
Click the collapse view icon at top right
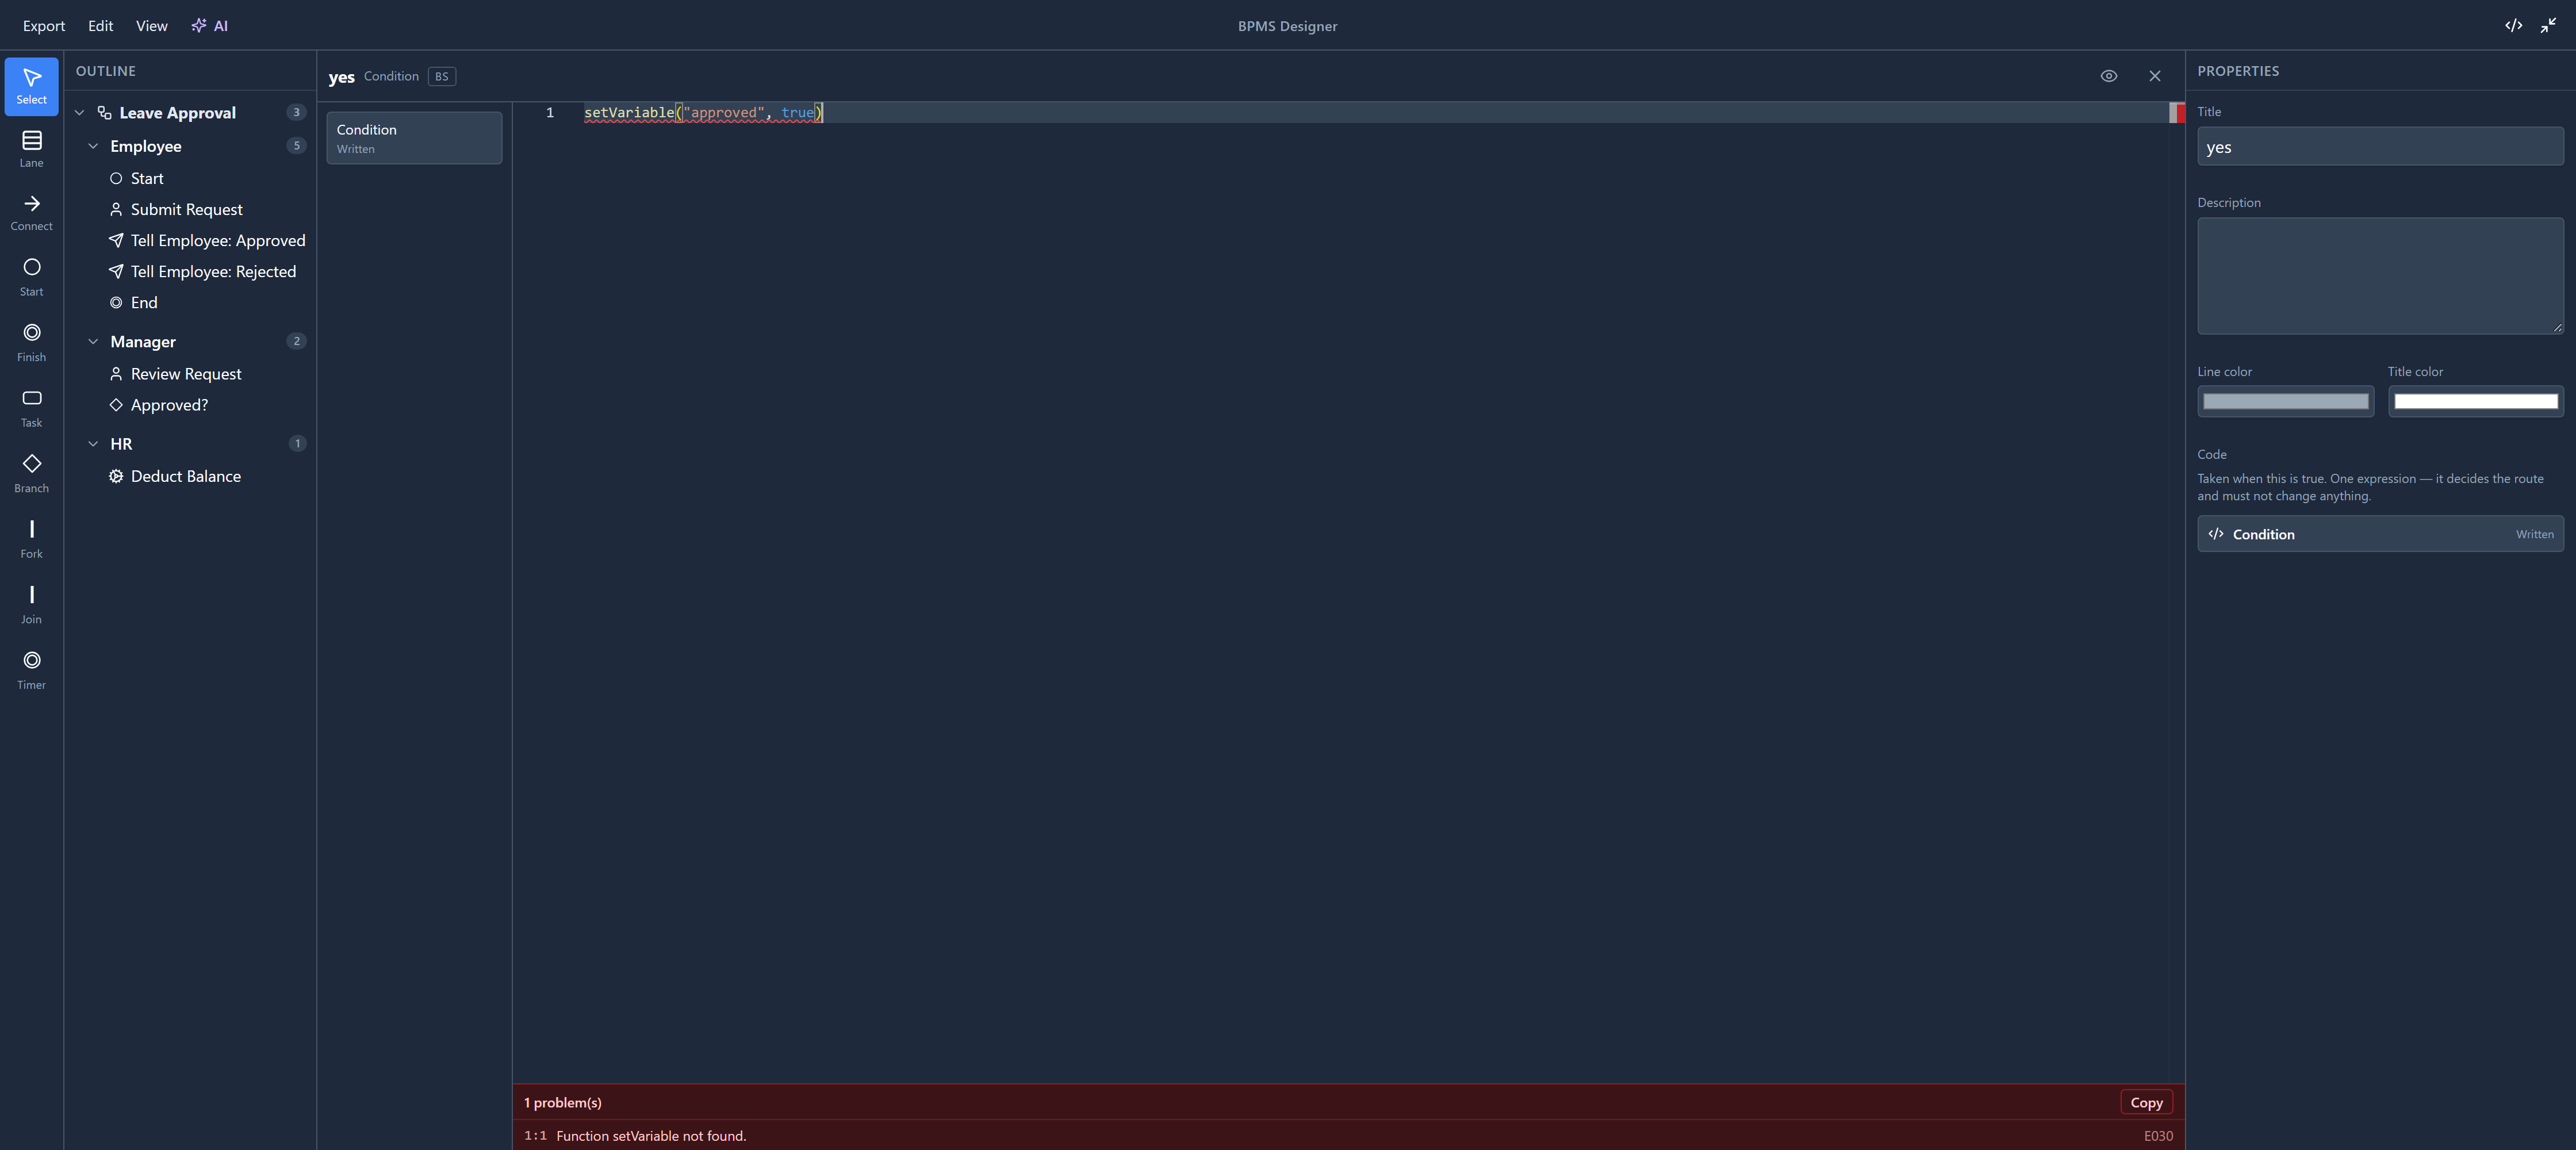coord(2548,25)
